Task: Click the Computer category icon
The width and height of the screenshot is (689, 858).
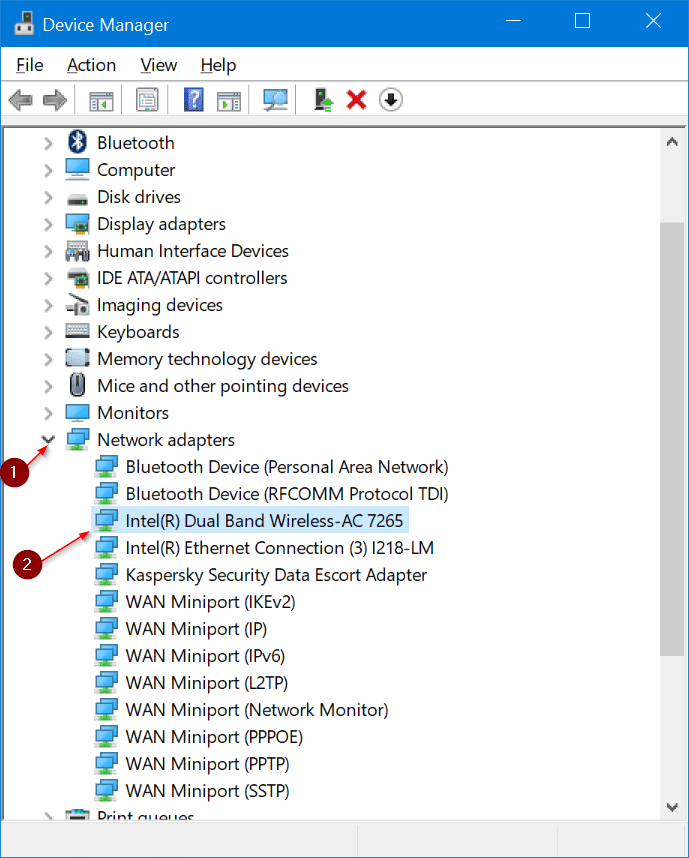Action: [x=77, y=170]
